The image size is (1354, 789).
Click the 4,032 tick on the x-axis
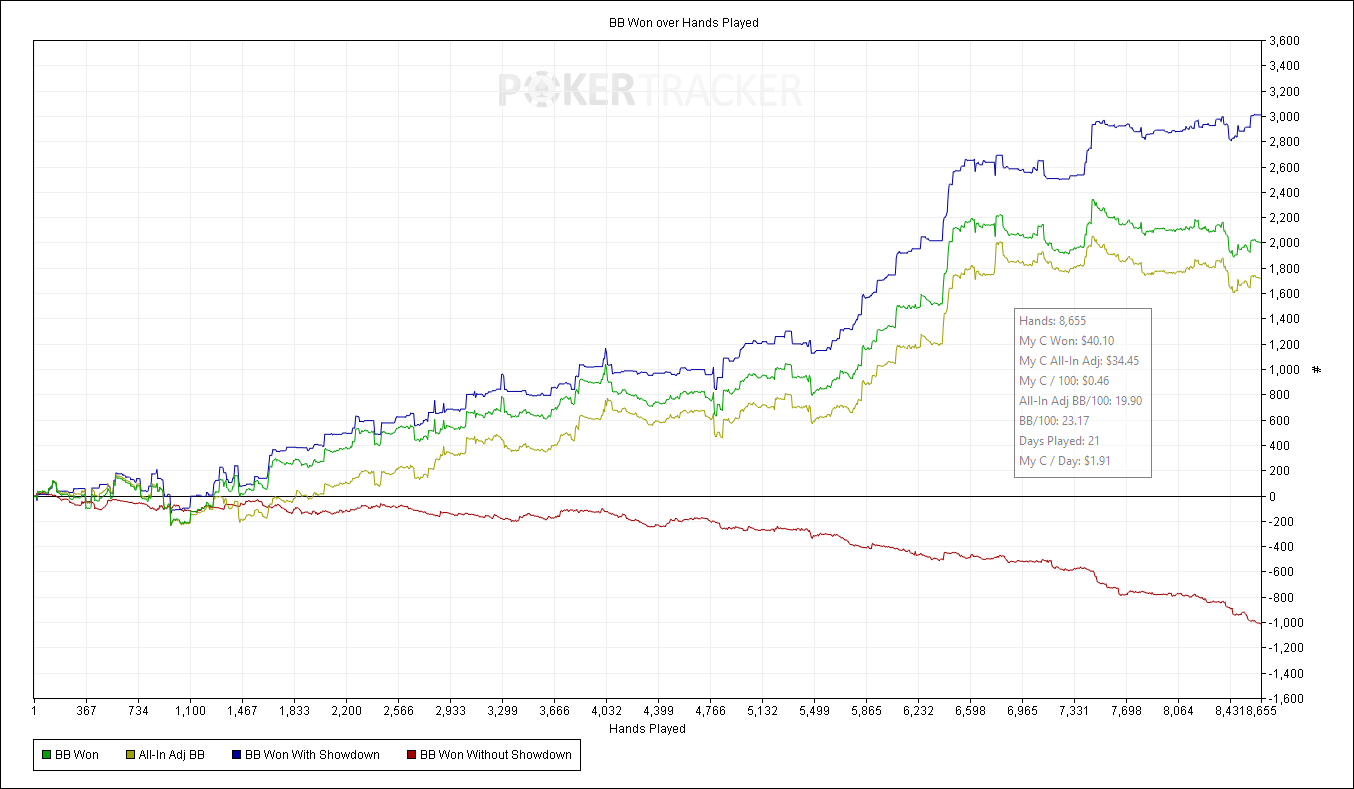[x=606, y=711]
